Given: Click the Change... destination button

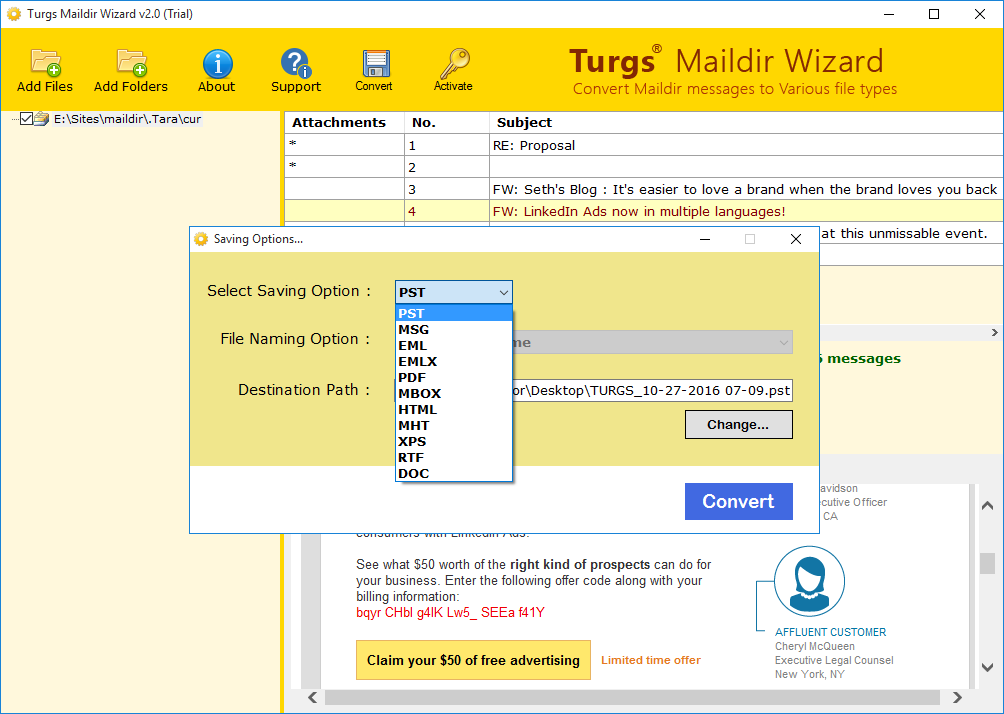Looking at the screenshot, I should [x=738, y=425].
